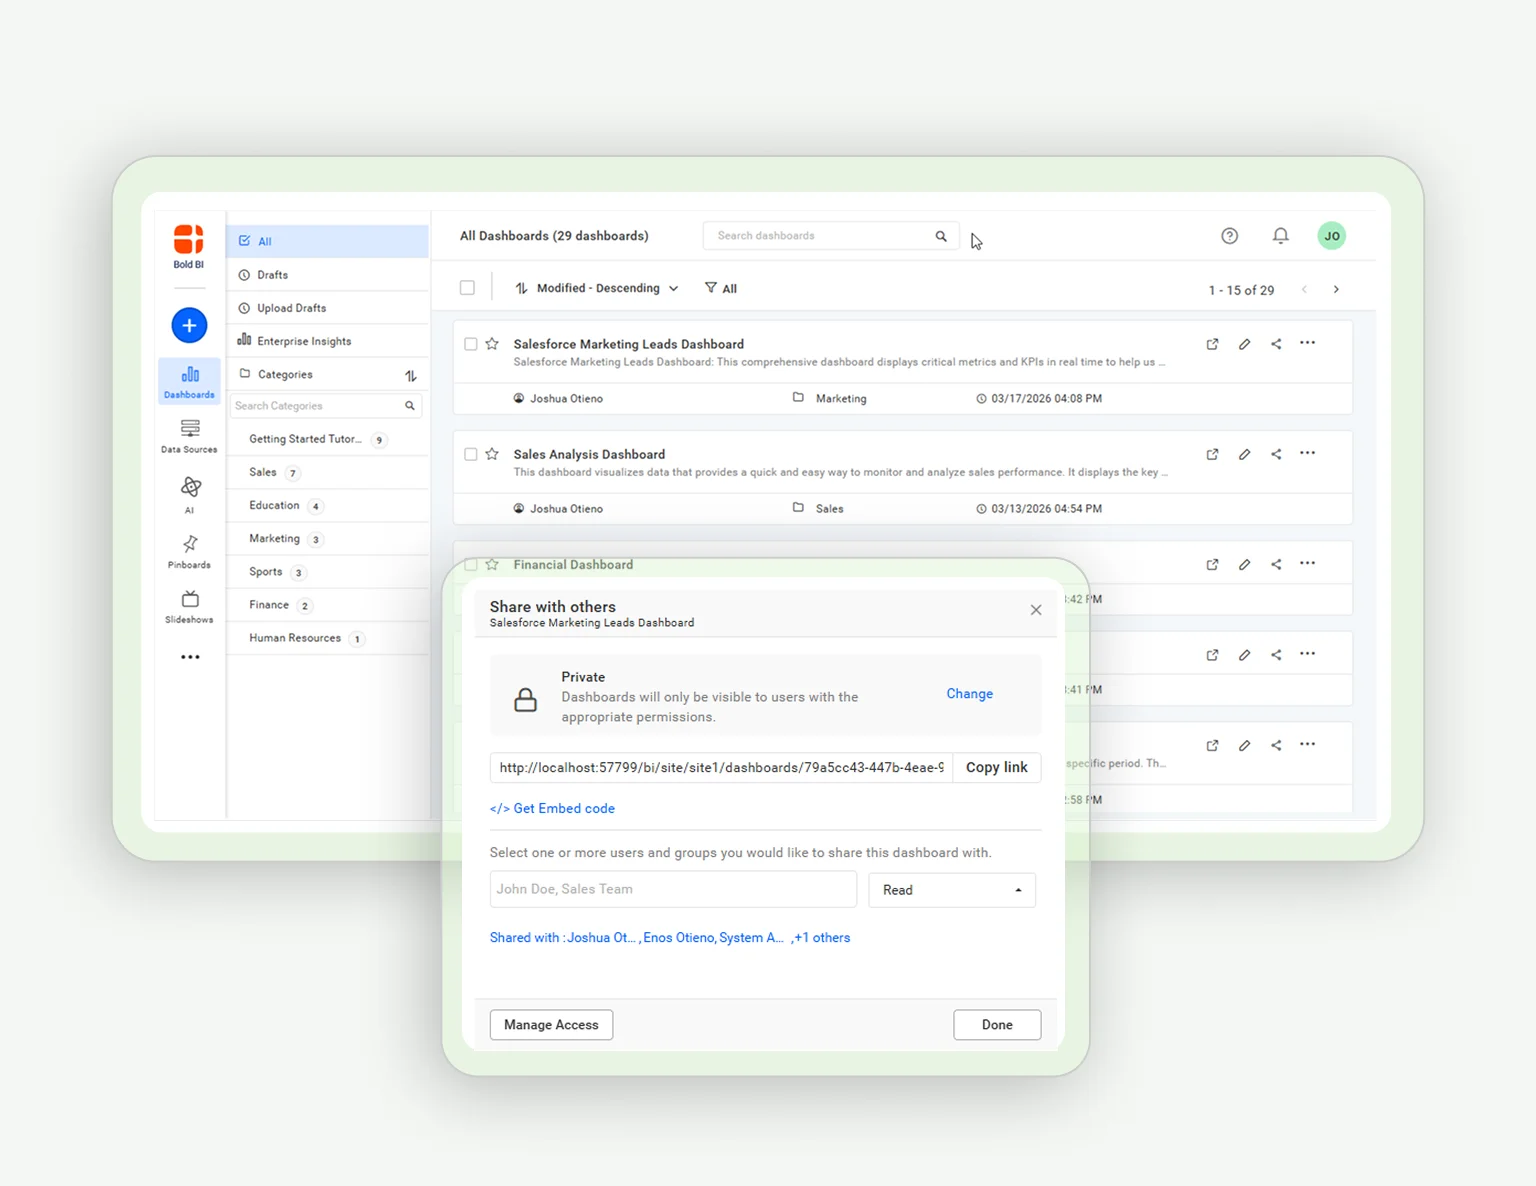Click the search dashboards magnifier icon
This screenshot has width=1536, height=1186.
[x=941, y=236]
